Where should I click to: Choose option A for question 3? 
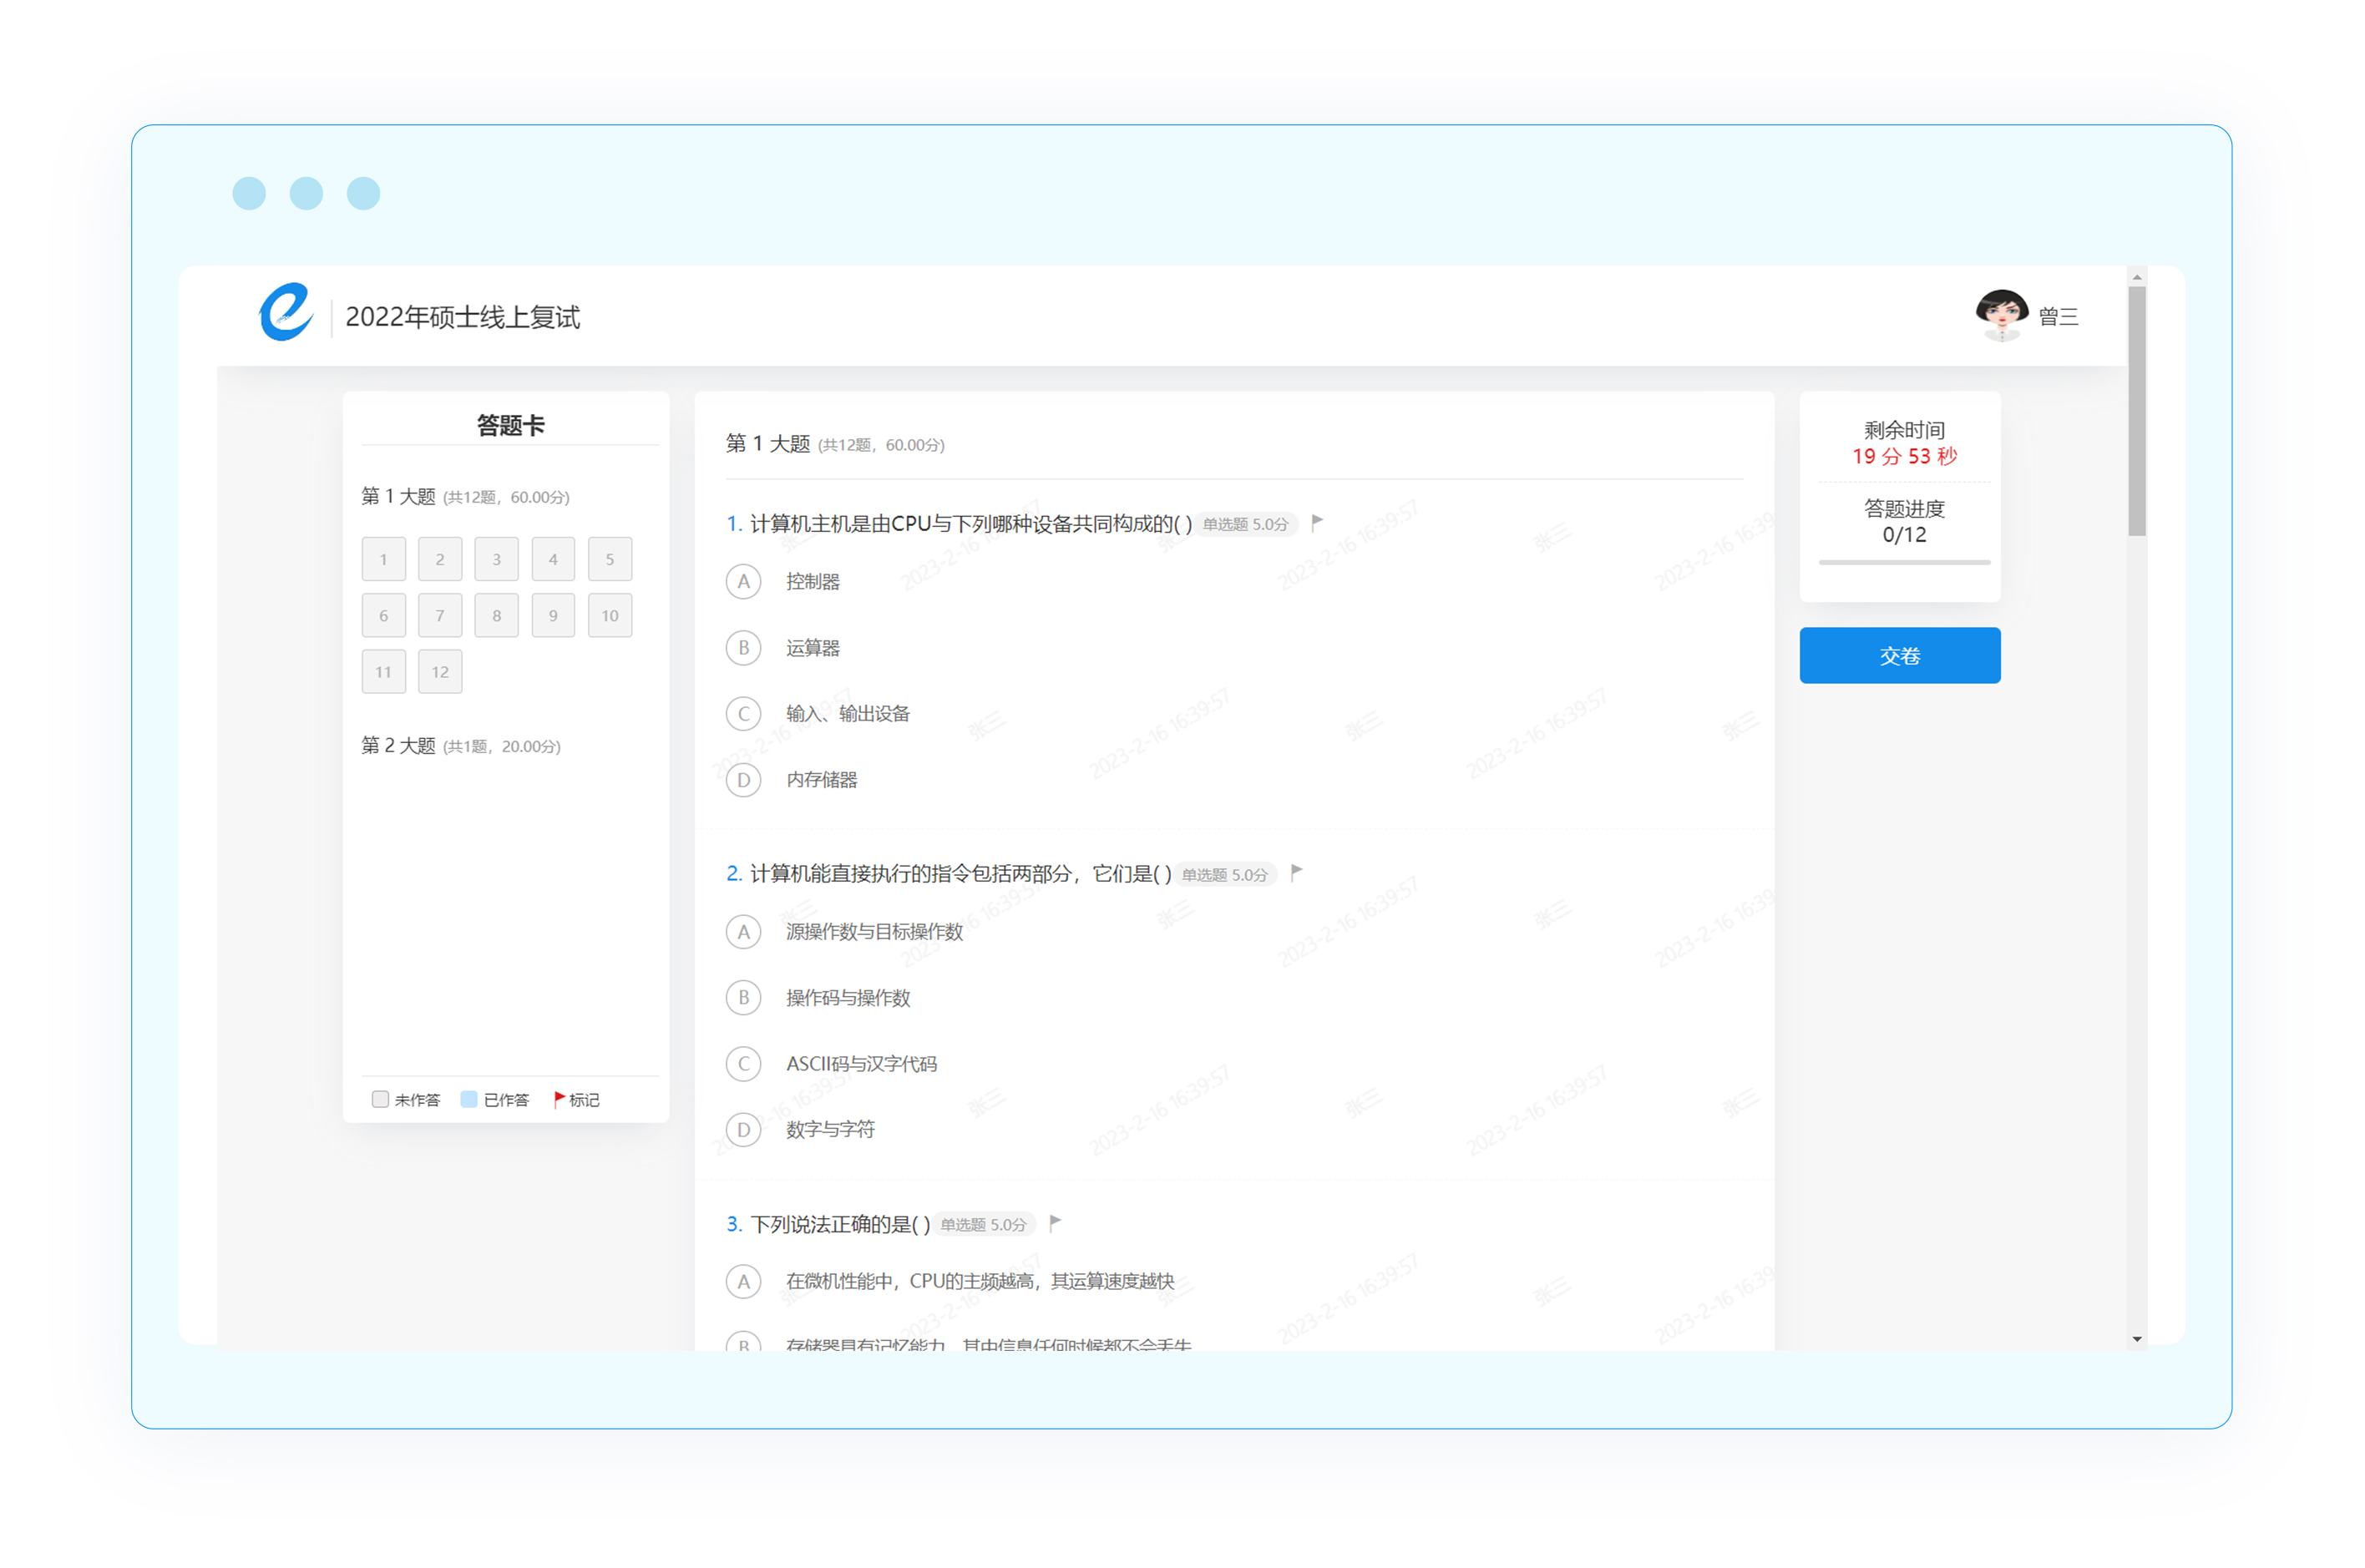point(743,1281)
